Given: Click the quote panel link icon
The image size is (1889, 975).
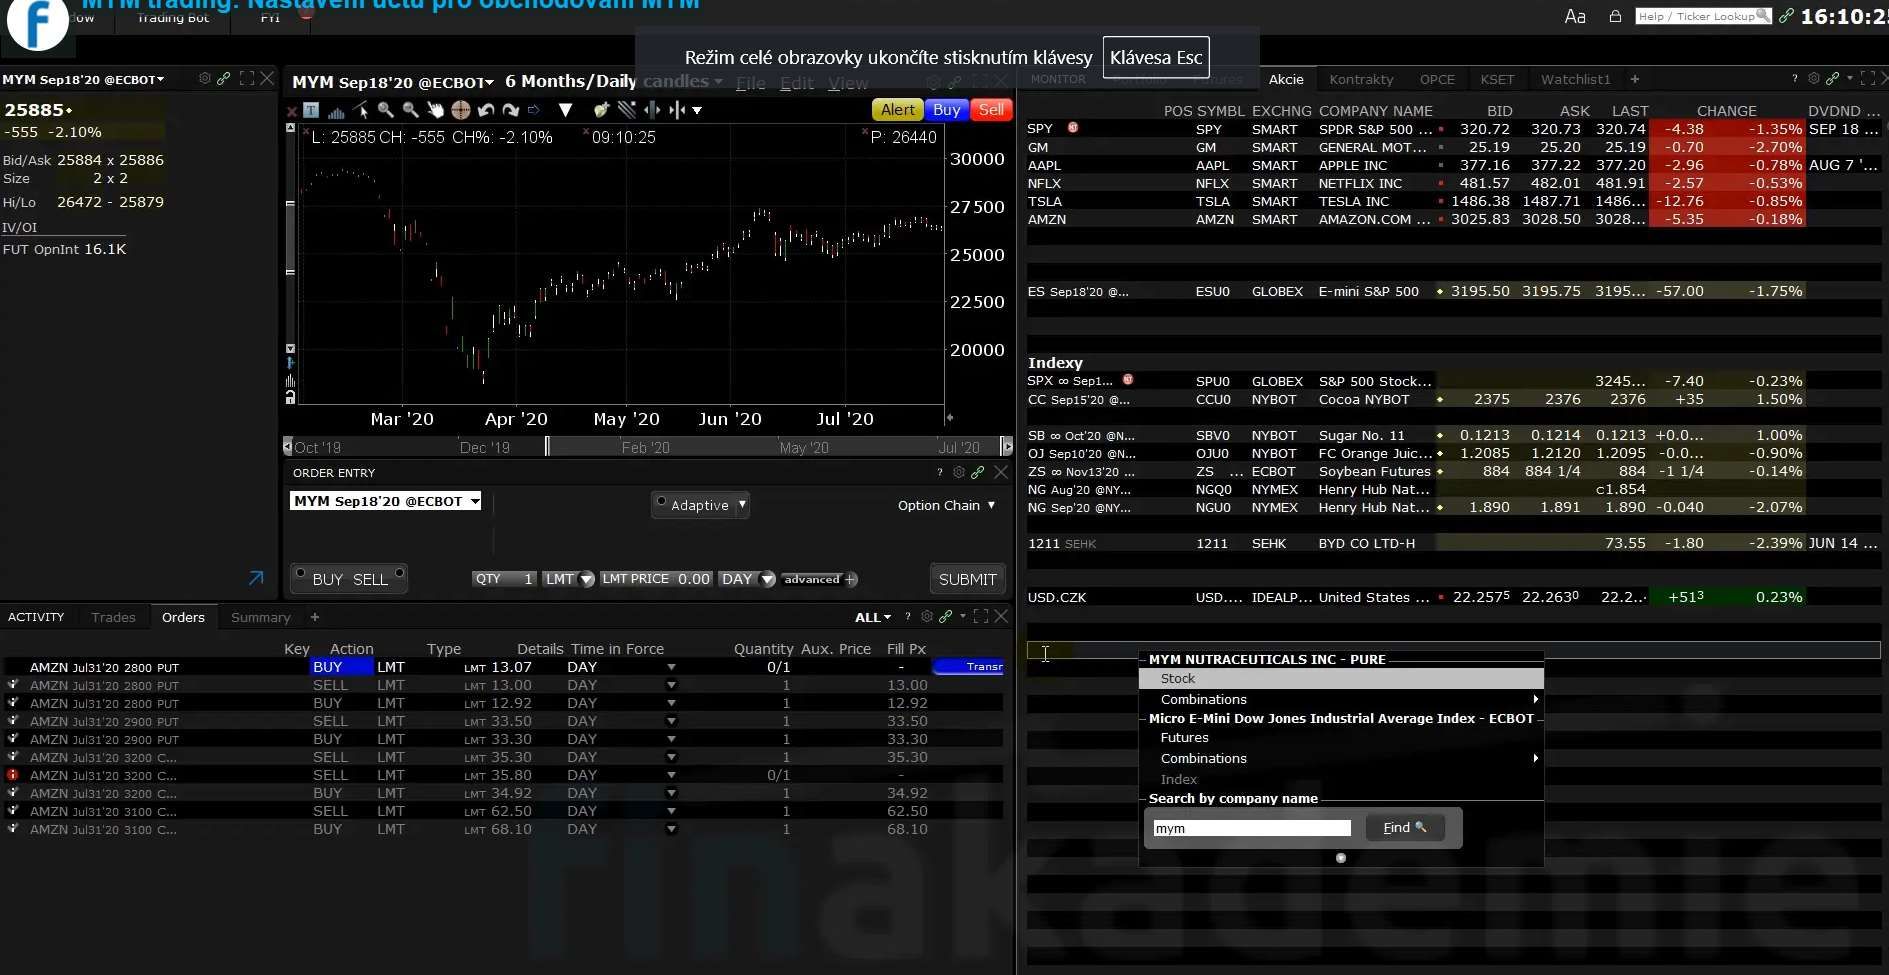Looking at the screenshot, I should [x=224, y=78].
